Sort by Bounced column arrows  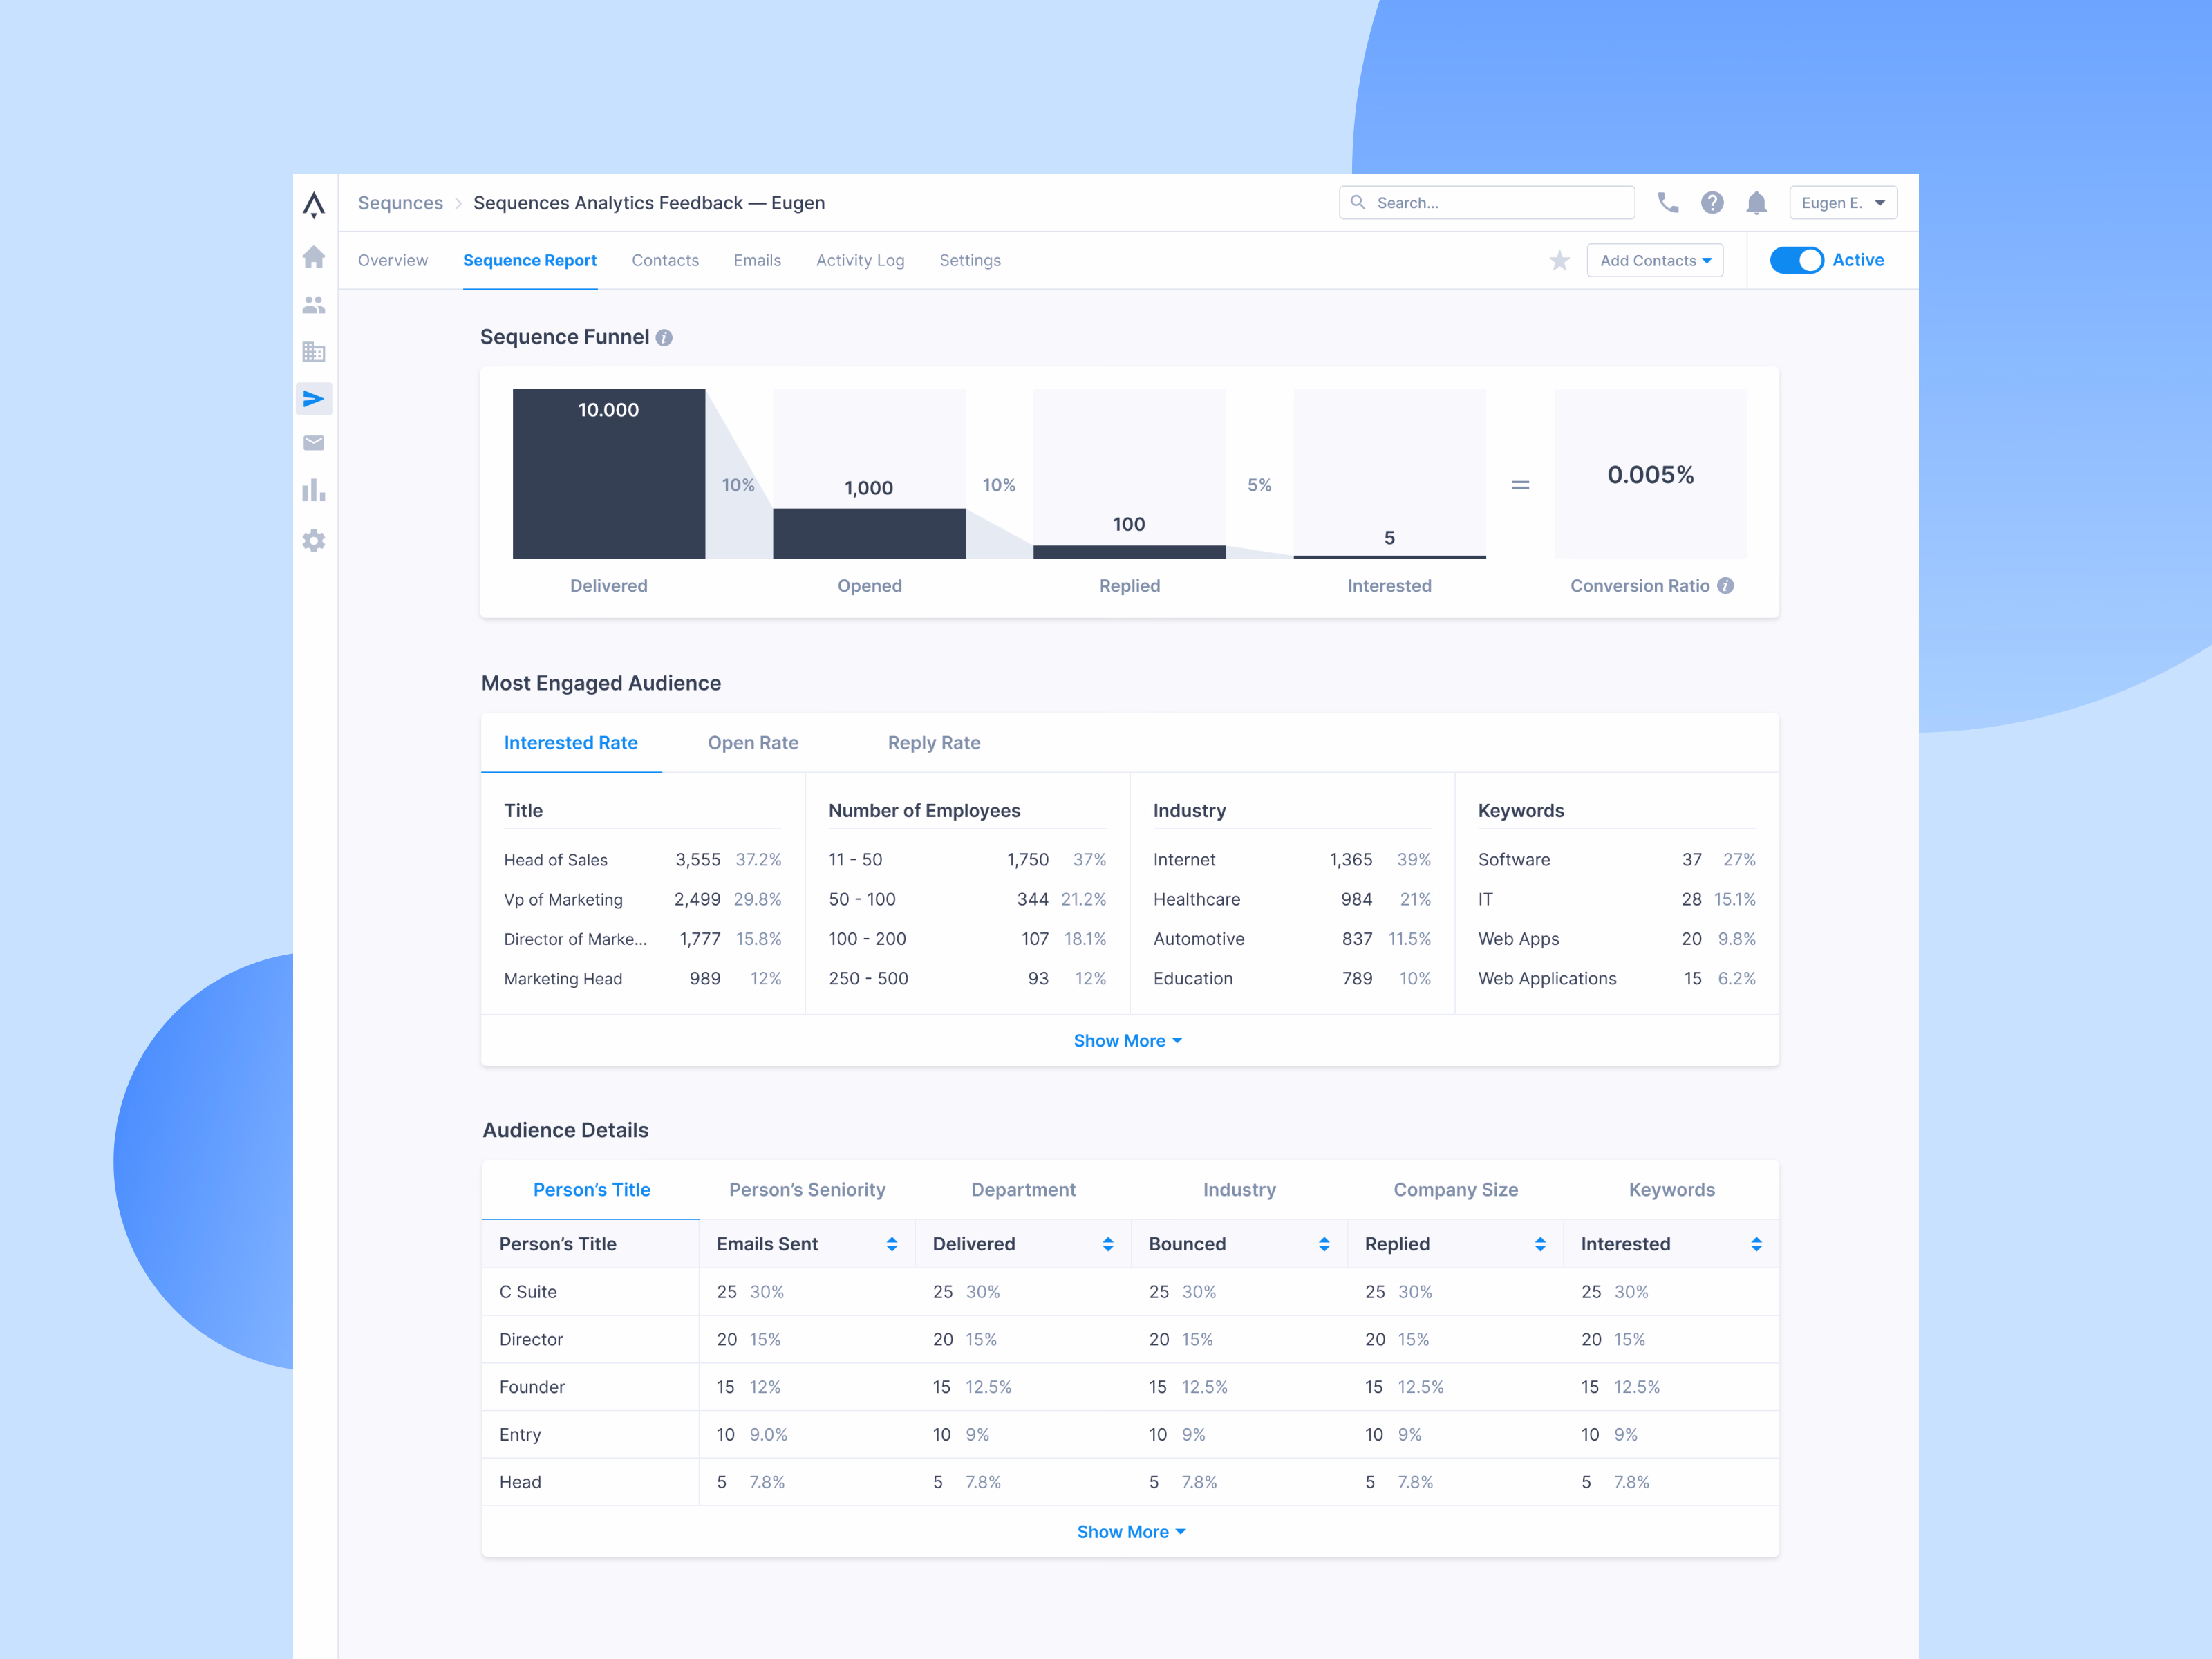pyautogui.click(x=1324, y=1244)
